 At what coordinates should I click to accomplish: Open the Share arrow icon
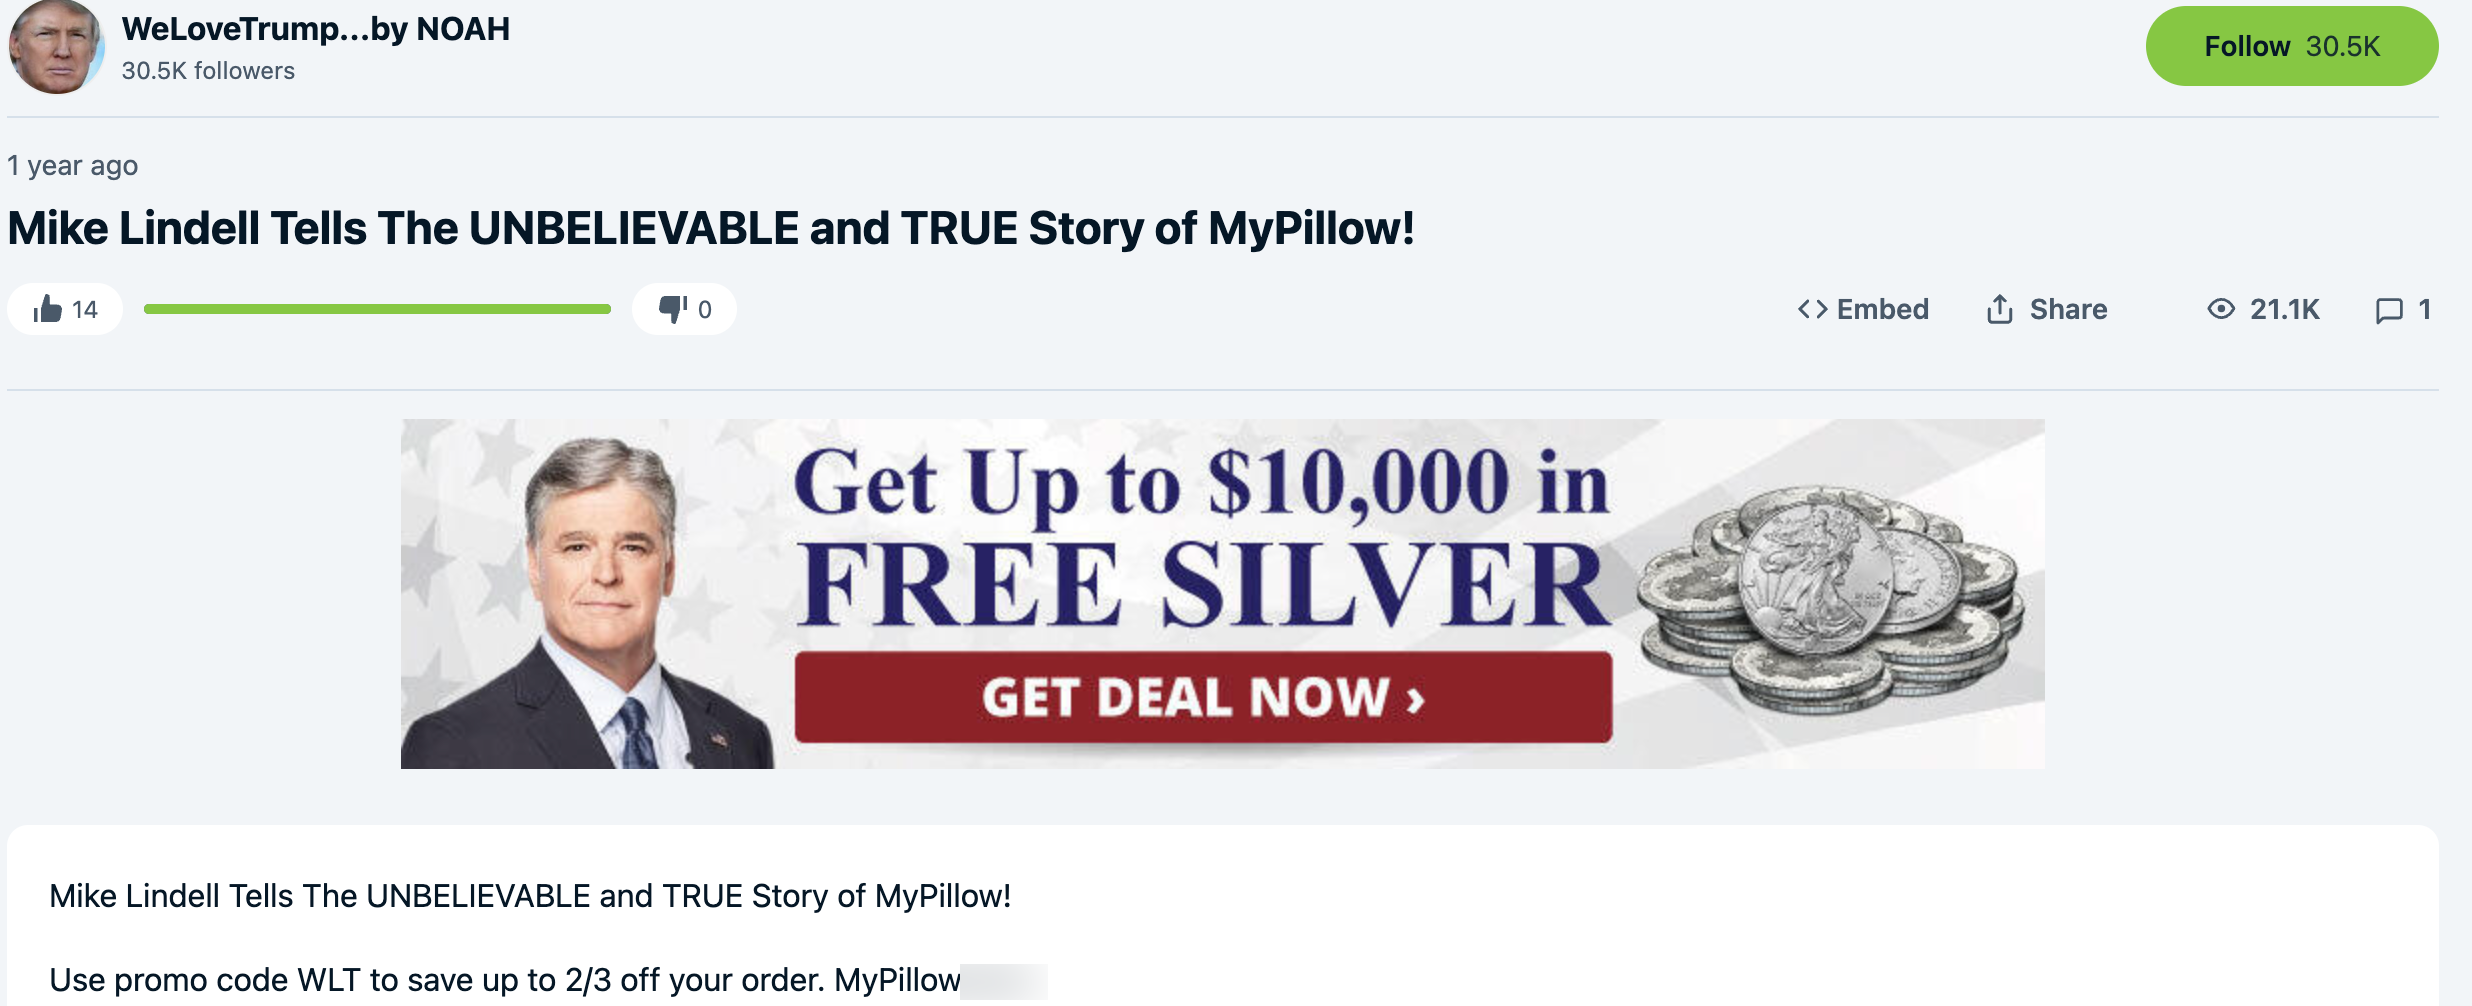click(x=1999, y=309)
